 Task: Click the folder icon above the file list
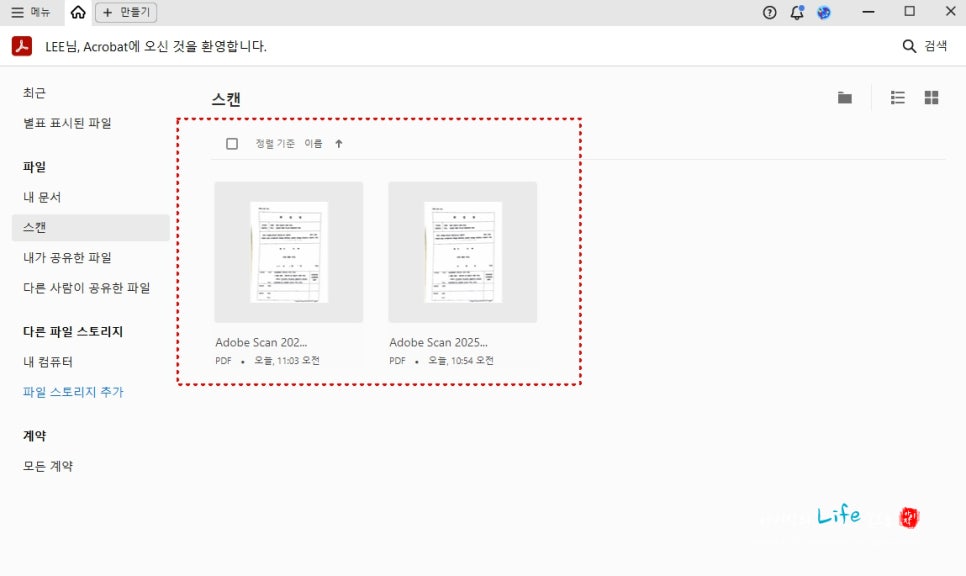(845, 97)
